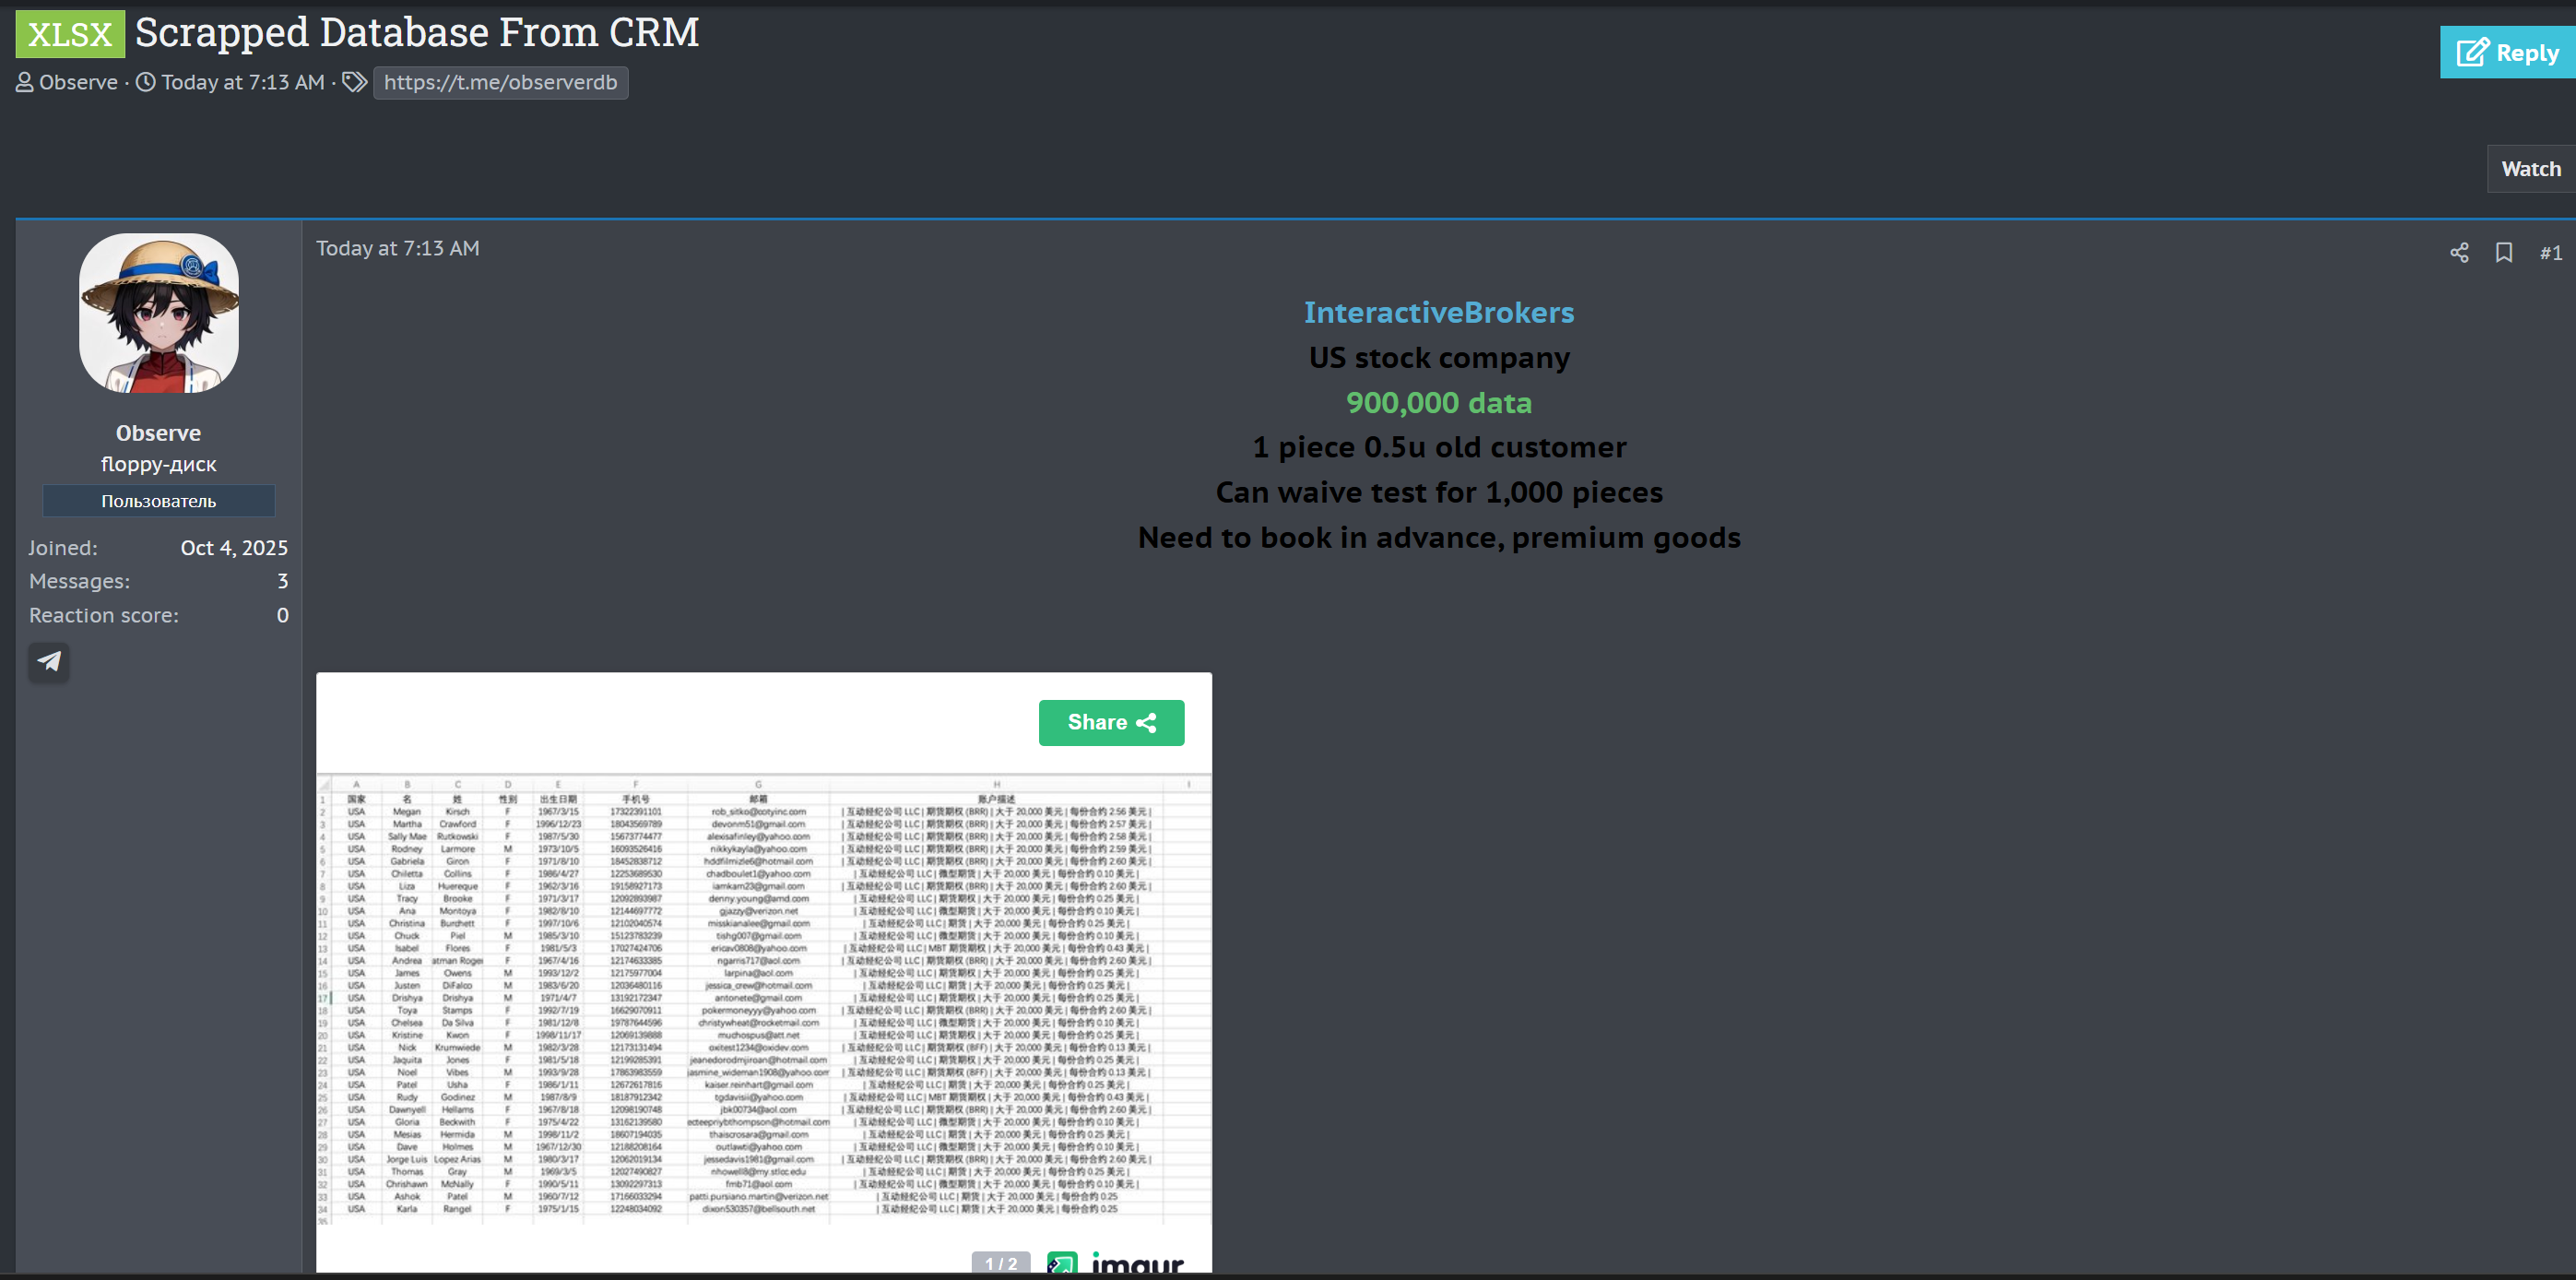Click the Telegram paper-plane icon under profile
The height and width of the screenshot is (1280, 2576).
click(48, 661)
